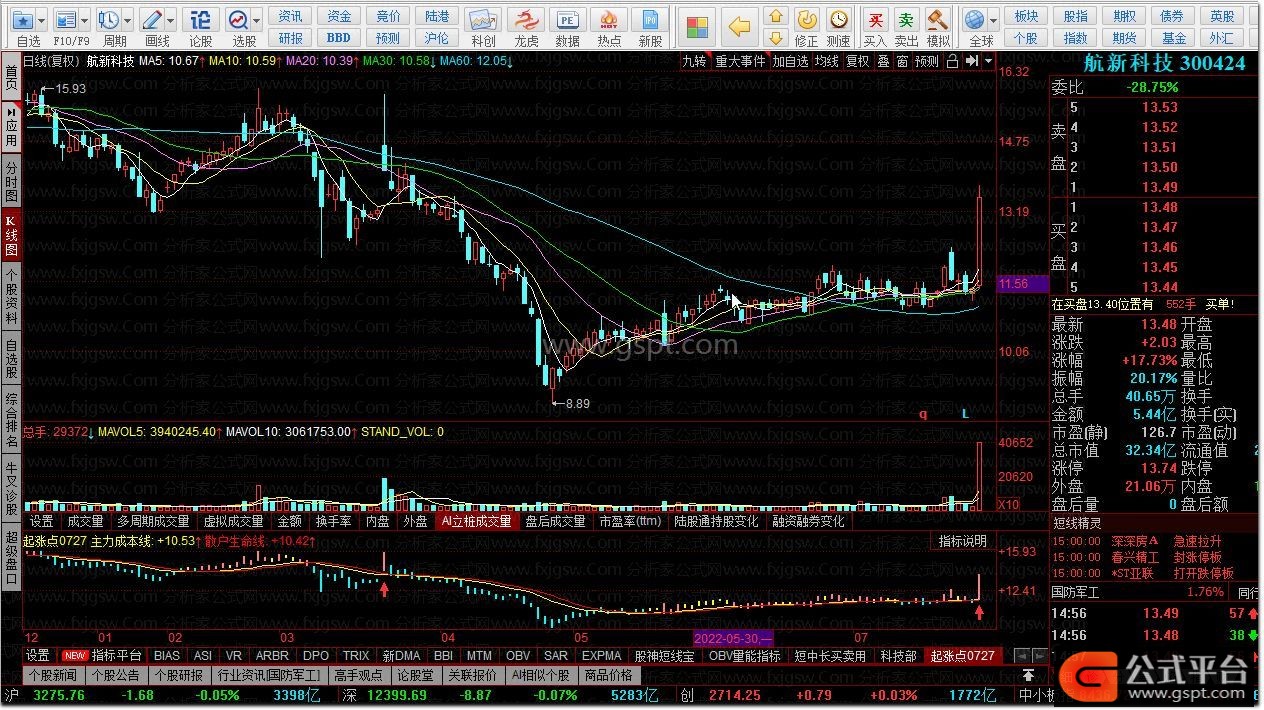Image resolution: width=1264 pixels, height=710 pixels.
Task: Click the 板块 sector button
Action: click(1026, 16)
